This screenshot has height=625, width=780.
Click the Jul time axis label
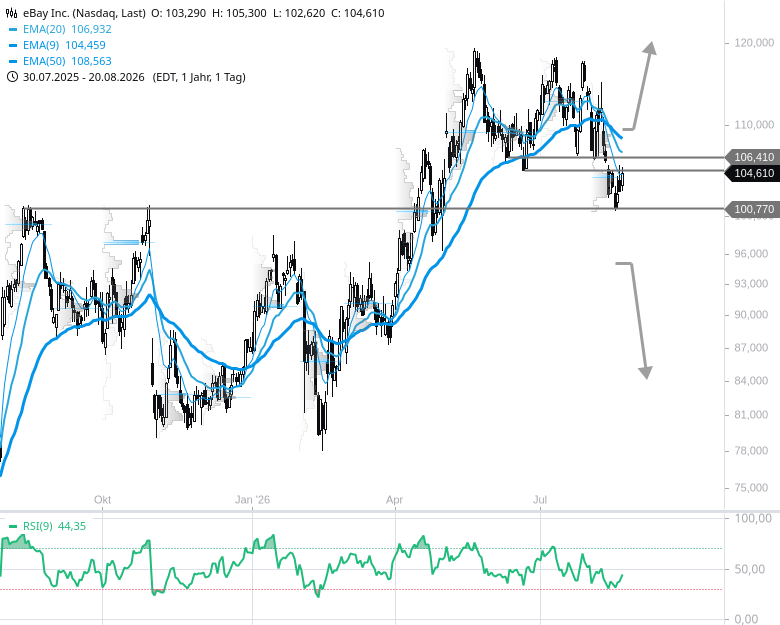pyautogui.click(x=540, y=500)
